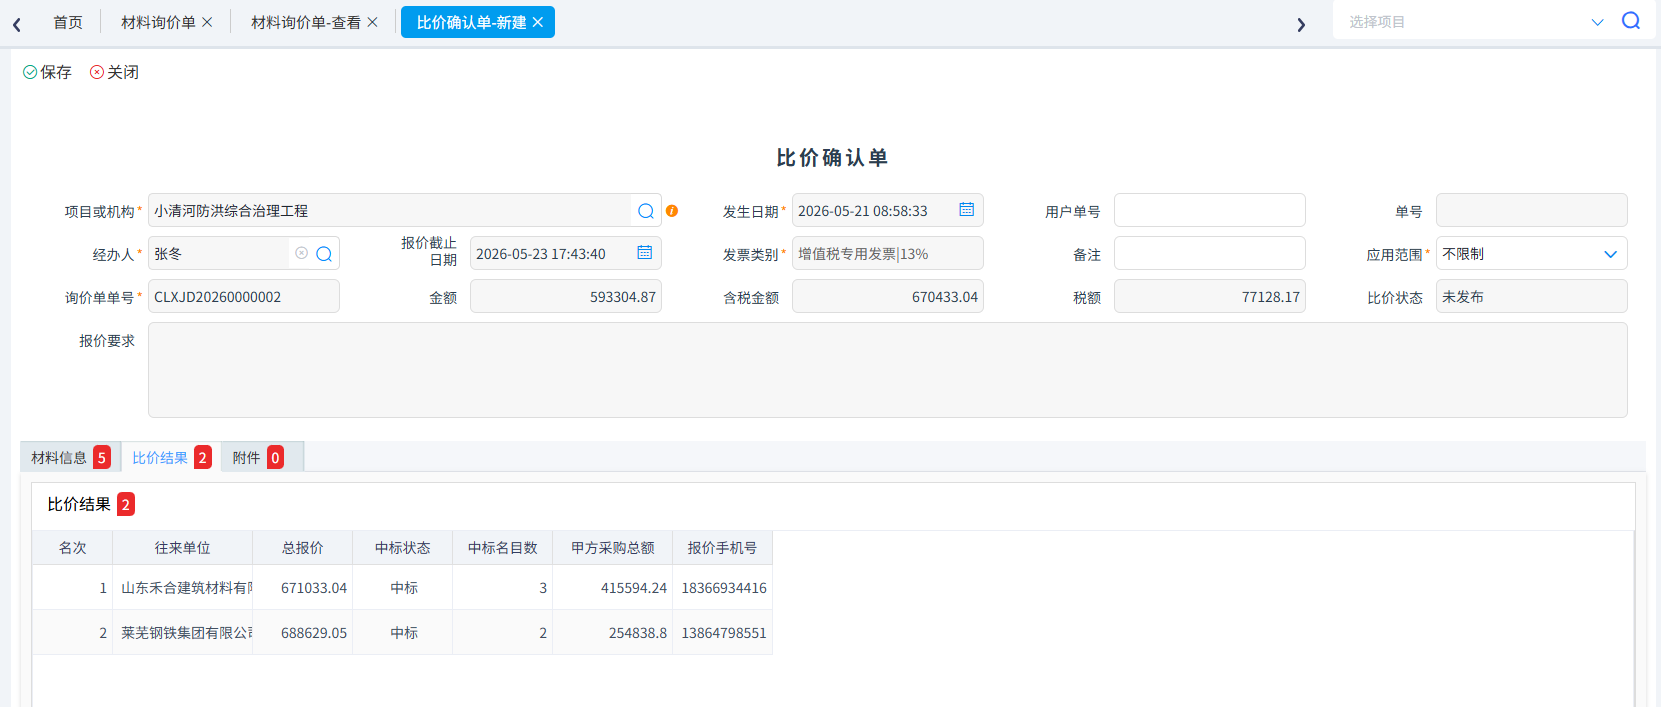Click the 保存 button
Screen dimensions: 1661x707
47,72
